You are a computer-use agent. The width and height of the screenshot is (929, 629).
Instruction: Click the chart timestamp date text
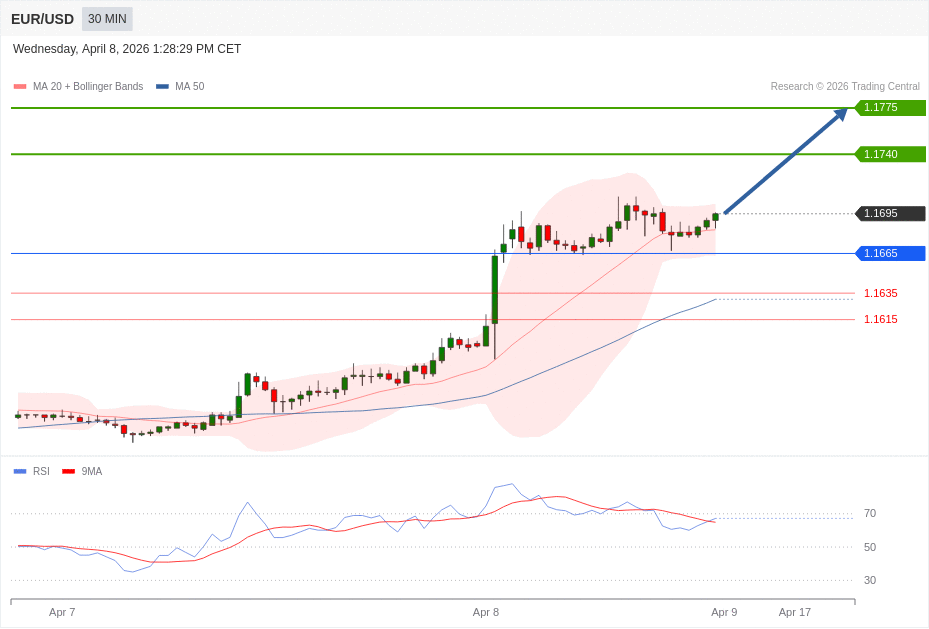click(x=127, y=49)
